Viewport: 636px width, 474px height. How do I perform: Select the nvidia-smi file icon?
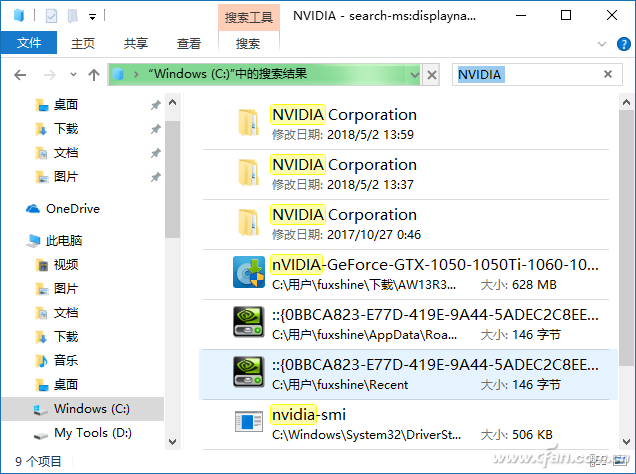click(x=248, y=422)
